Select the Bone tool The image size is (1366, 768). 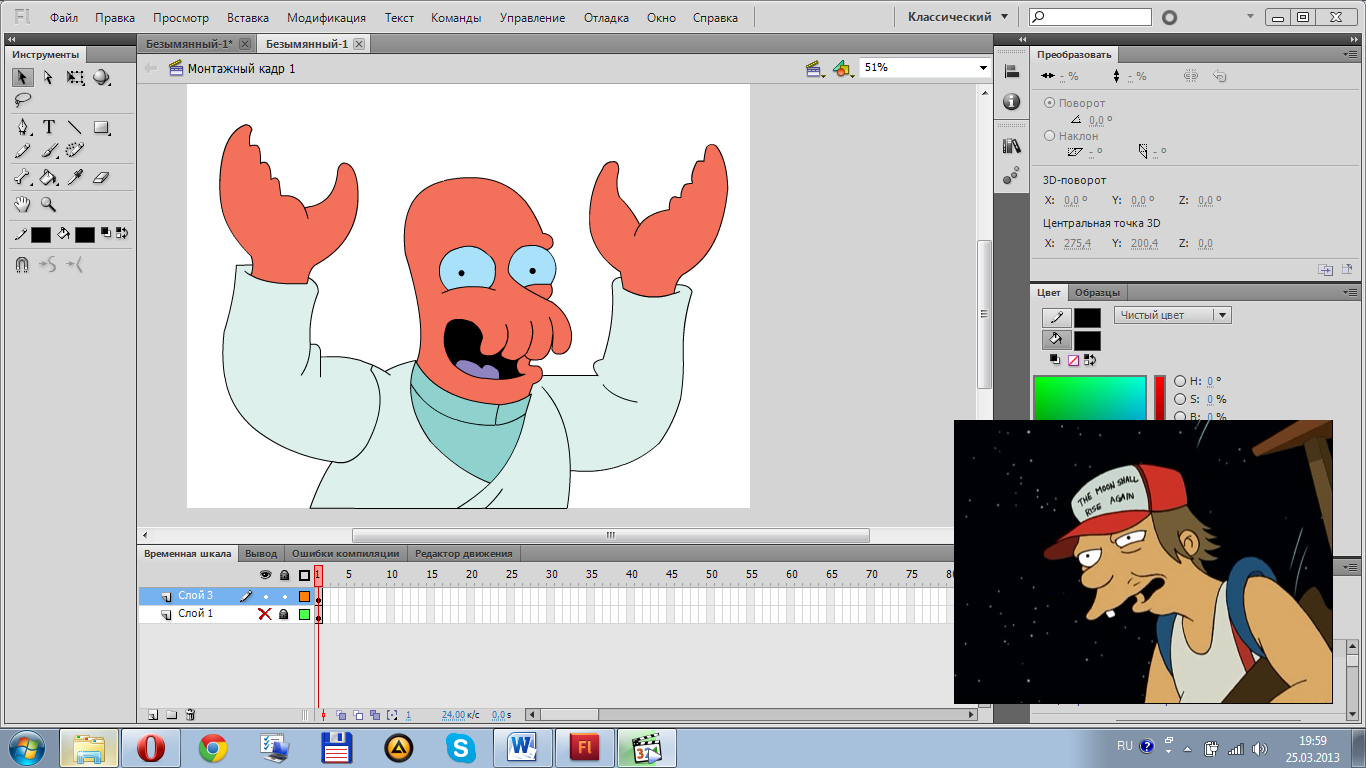click(22, 177)
